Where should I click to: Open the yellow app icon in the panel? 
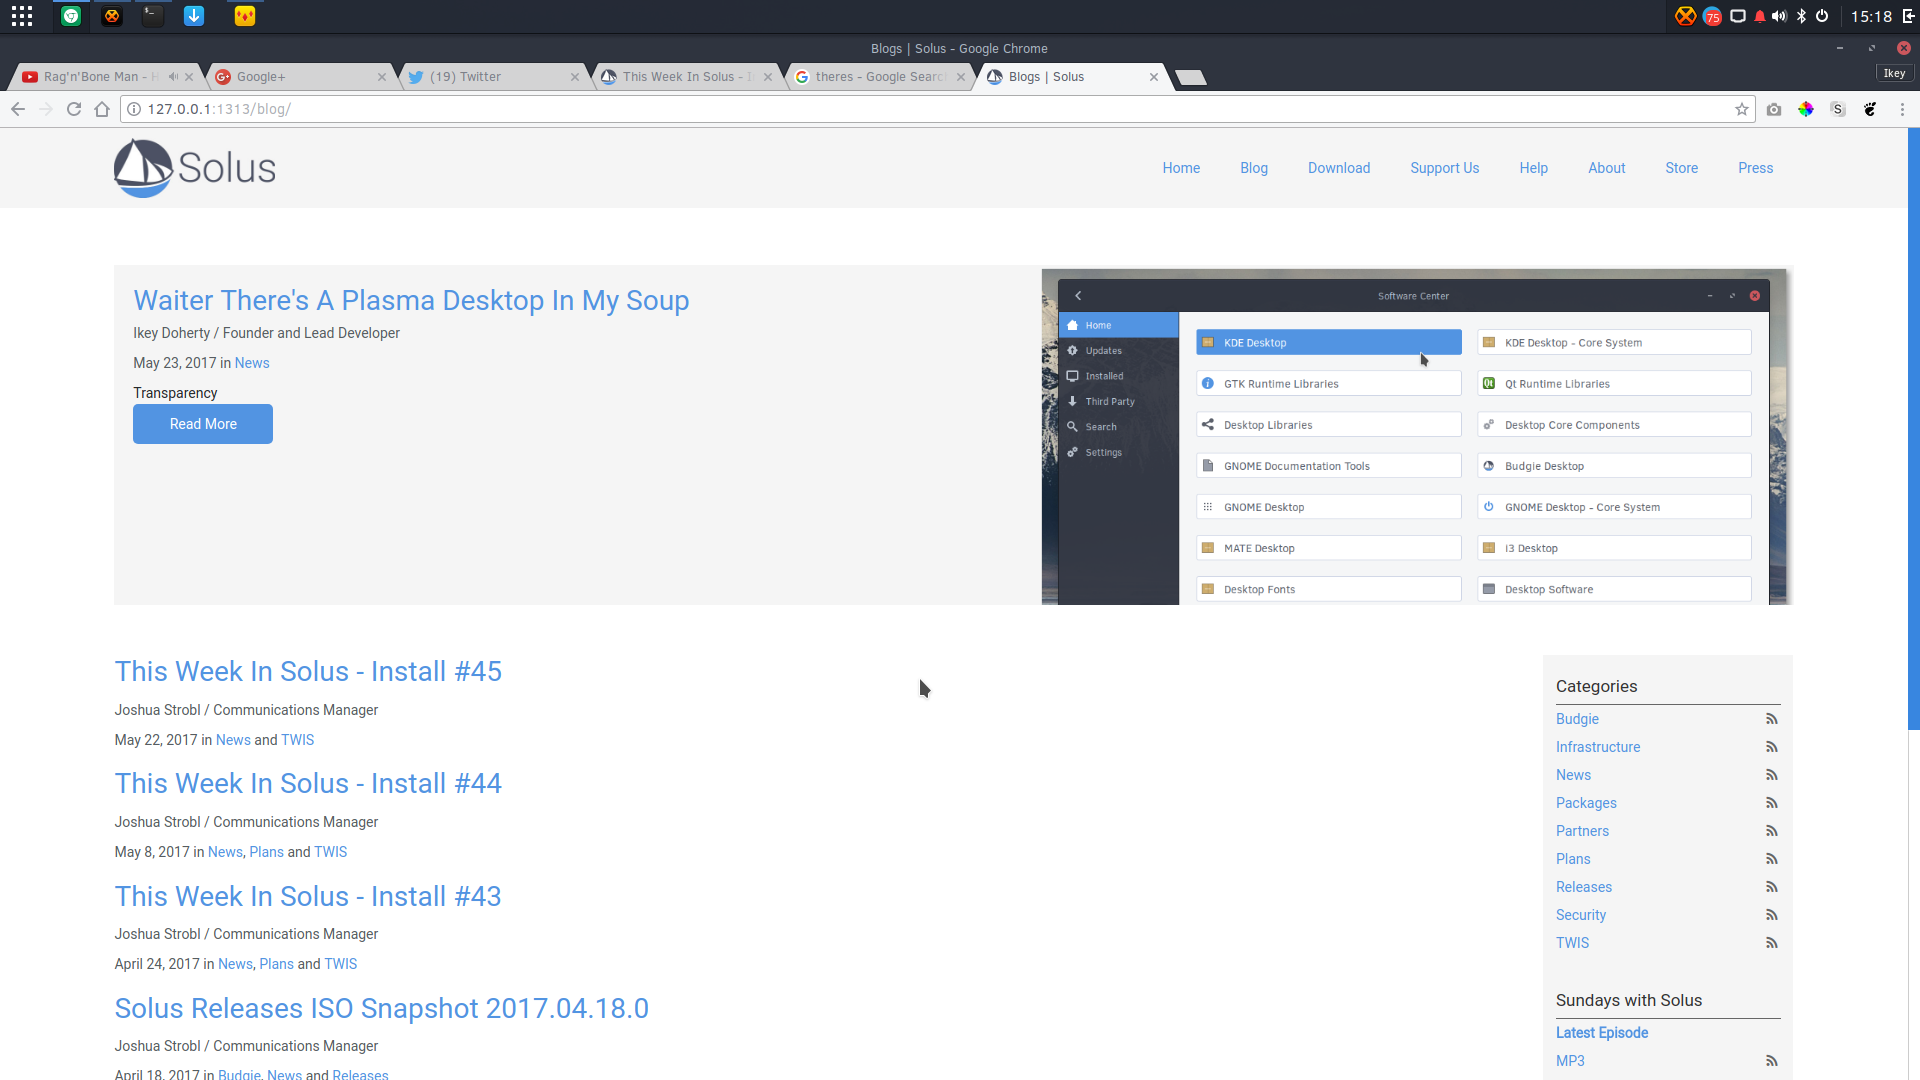click(245, 16)
